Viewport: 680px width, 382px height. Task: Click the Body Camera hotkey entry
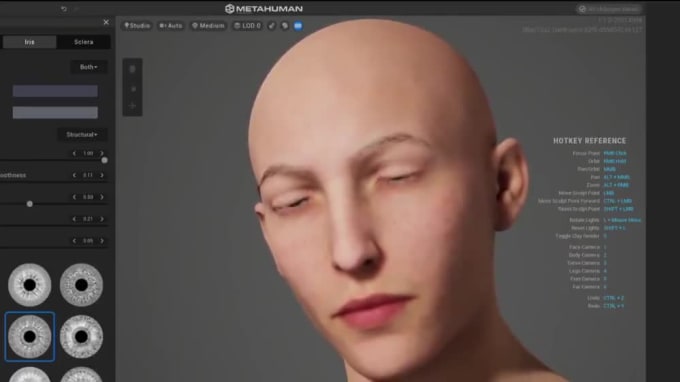pos(588,255)
